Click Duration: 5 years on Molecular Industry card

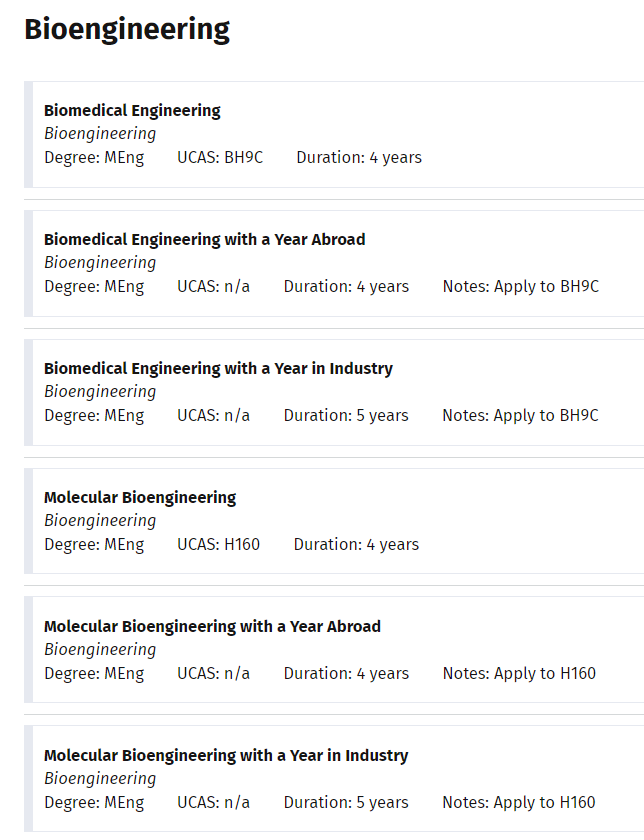[x=346, y=802]
